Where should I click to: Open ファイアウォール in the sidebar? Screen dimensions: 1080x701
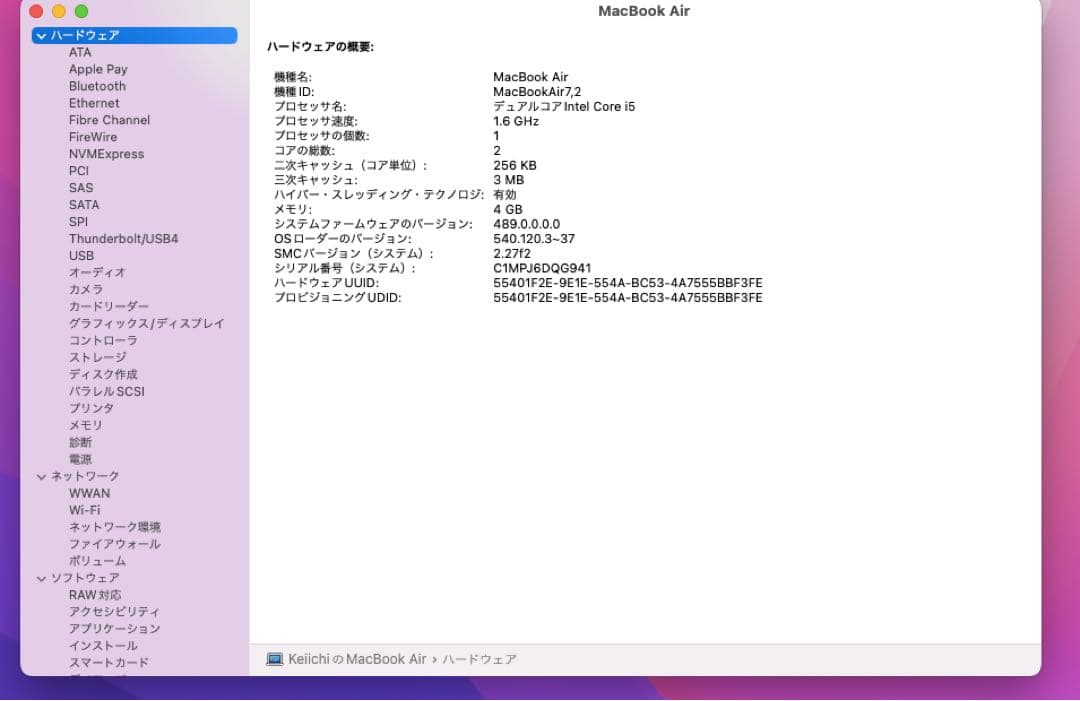[115, 544]
